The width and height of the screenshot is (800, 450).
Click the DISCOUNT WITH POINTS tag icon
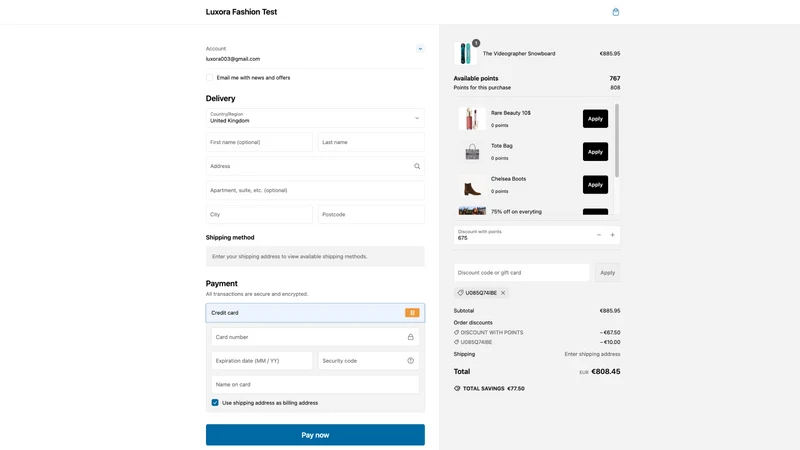(456, 332)
